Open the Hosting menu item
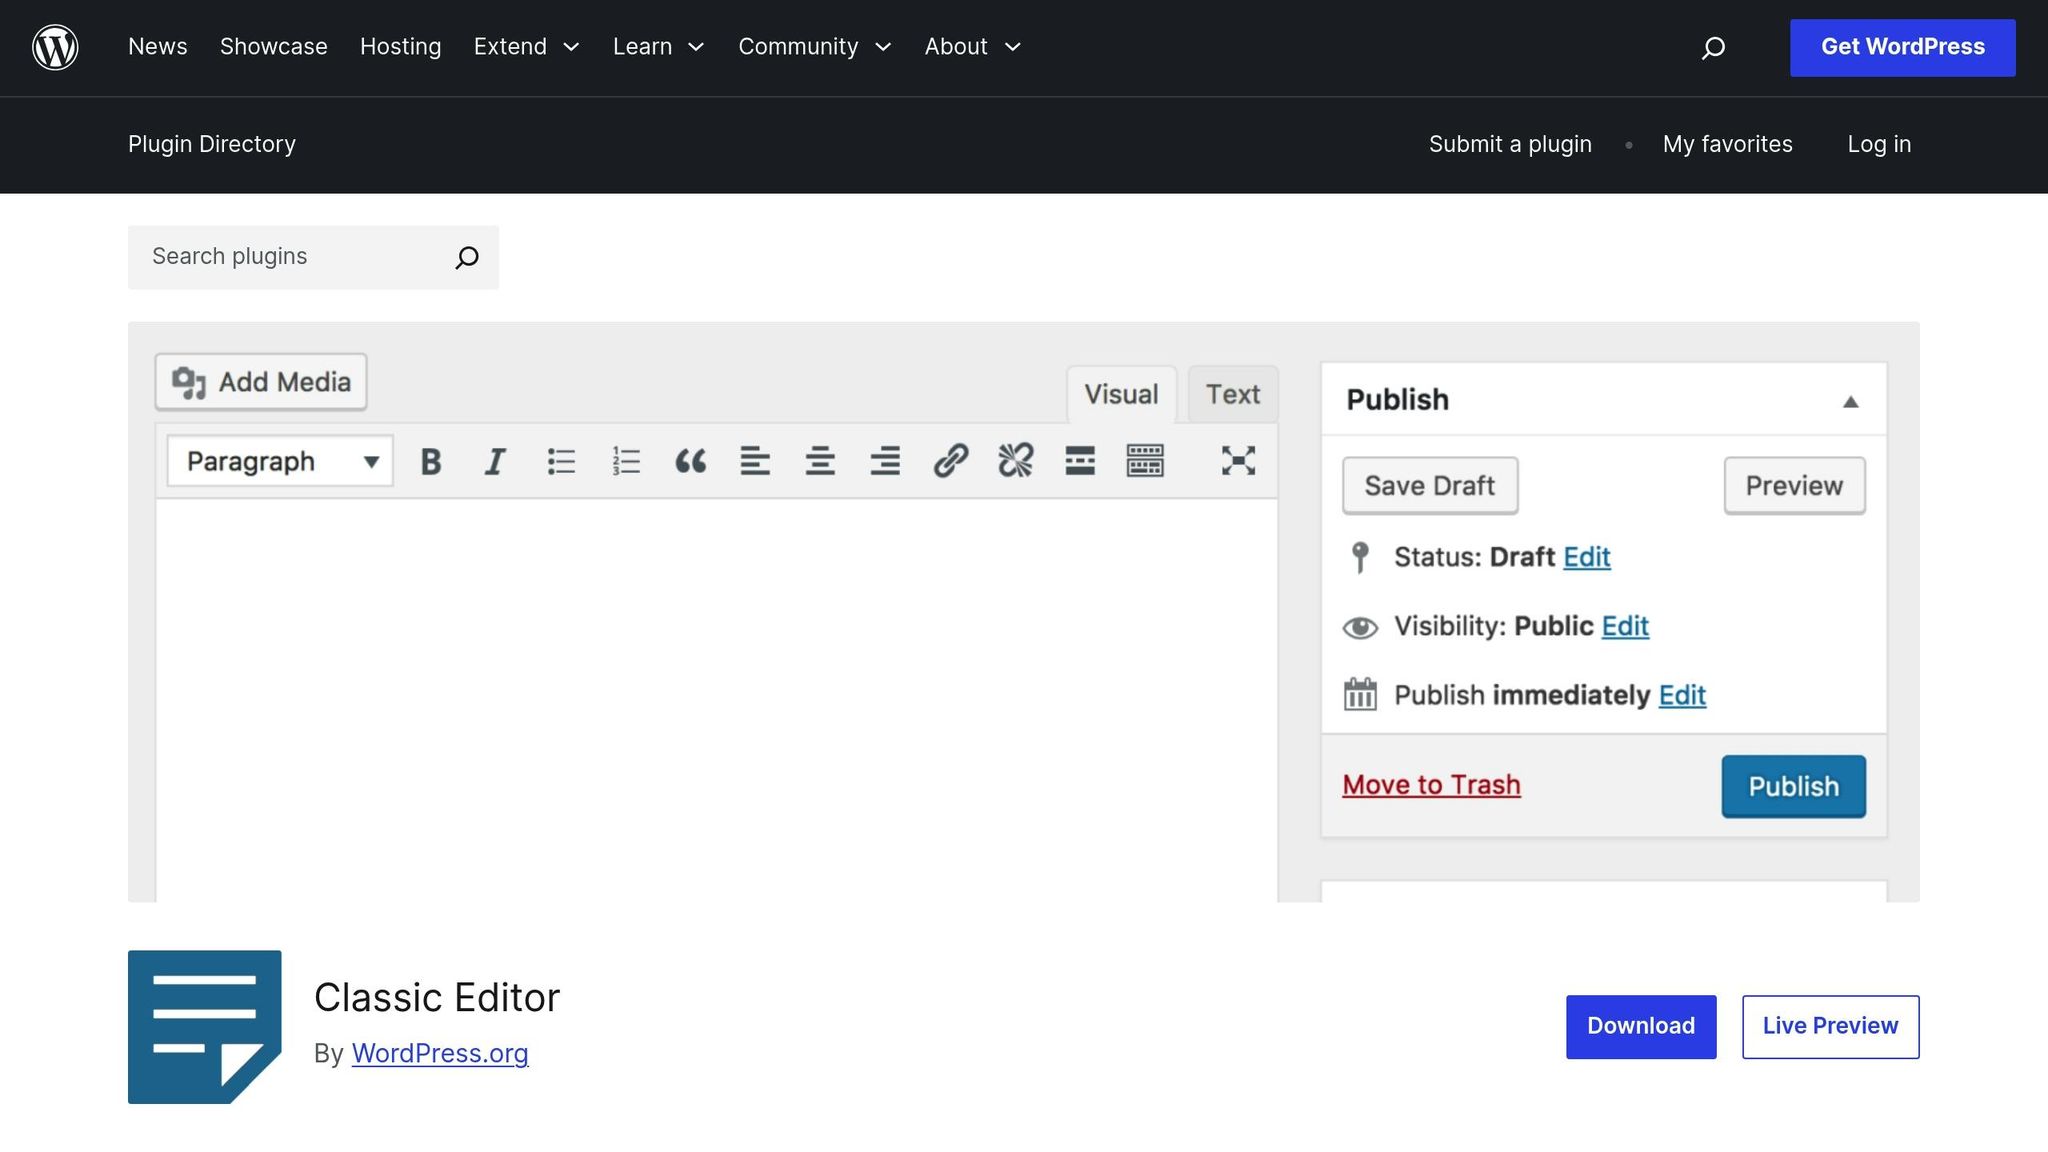 [400, 47]
